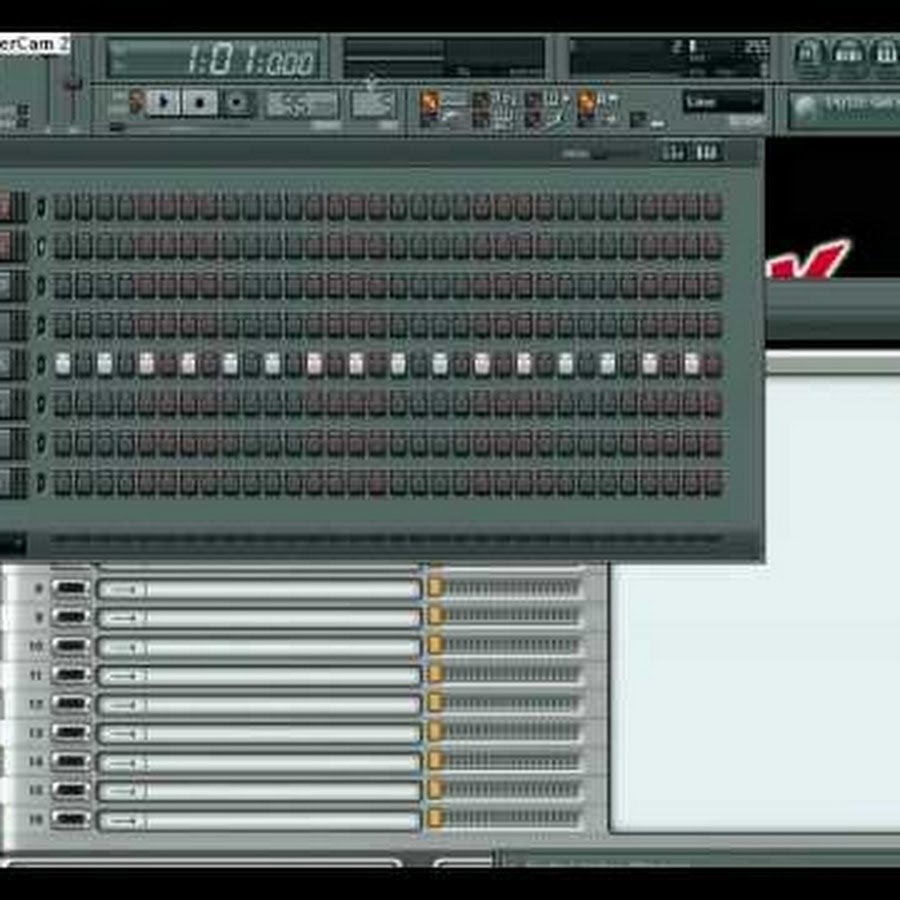Click the middle round icon in top-right toolbar
Screen dimensions: 900x900
849,55
